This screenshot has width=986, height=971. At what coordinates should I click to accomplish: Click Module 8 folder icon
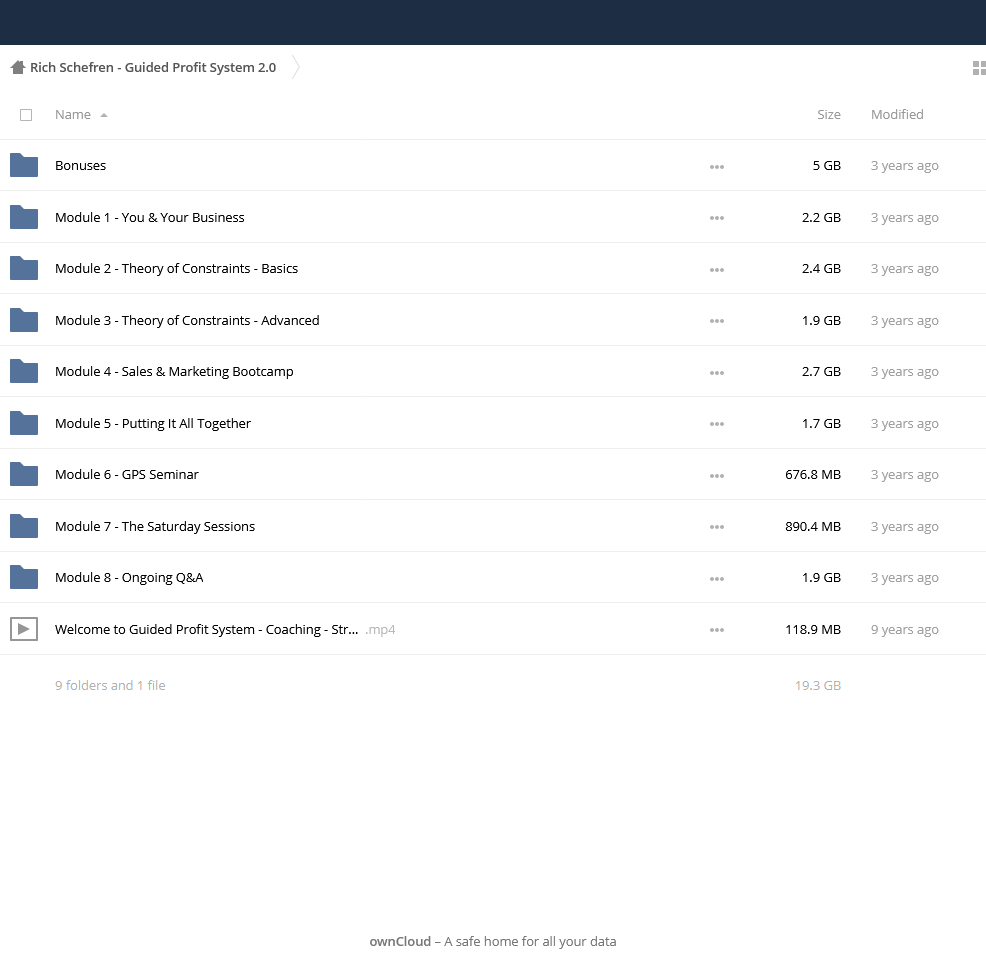tap(24, 577)
